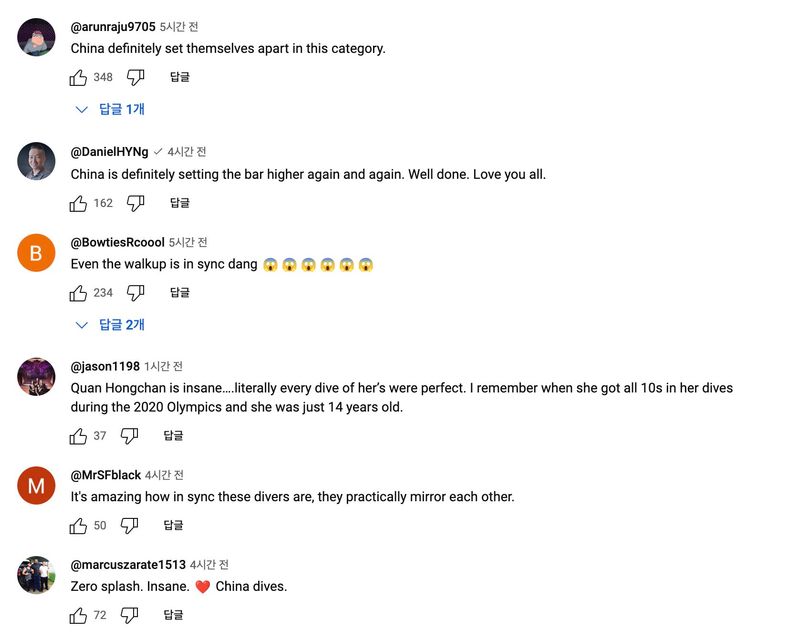This screenshot has height=640, width=788.
Task: Dislike the Quan Hongchan comment by @jason1198
Action: (x=129, y=436)
